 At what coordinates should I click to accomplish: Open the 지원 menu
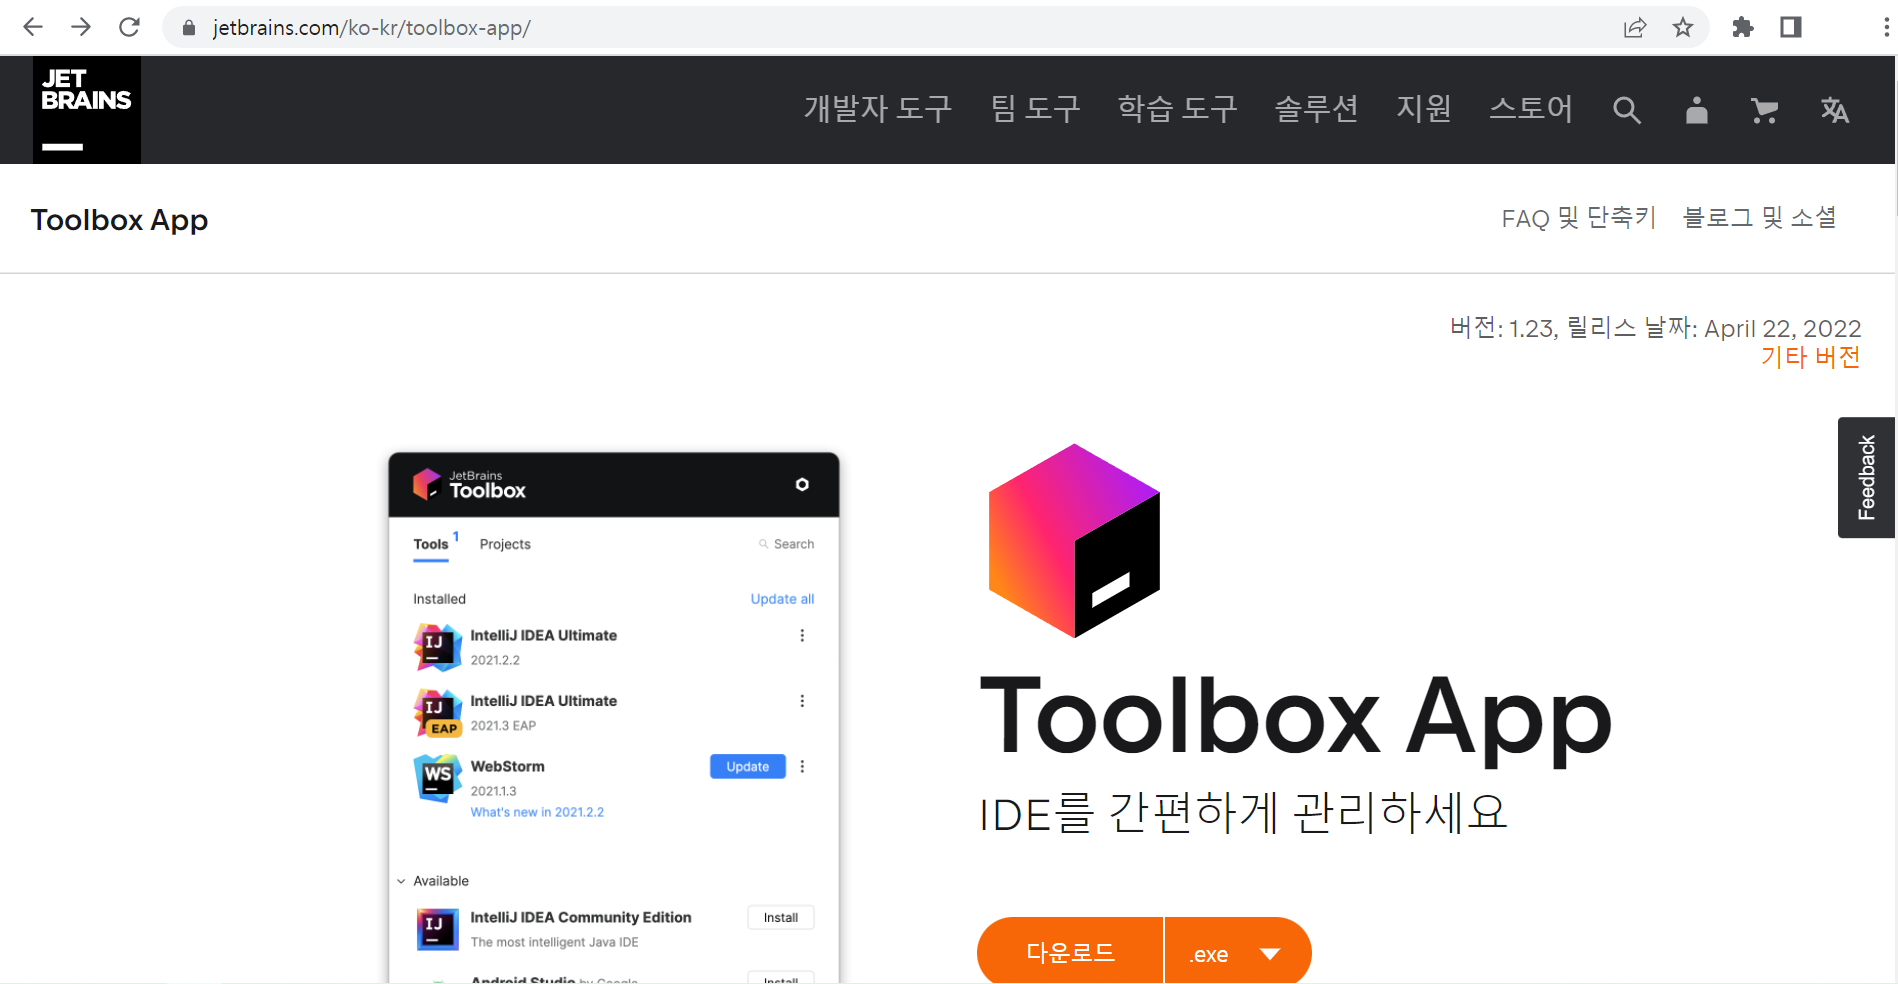(1424, 109)
